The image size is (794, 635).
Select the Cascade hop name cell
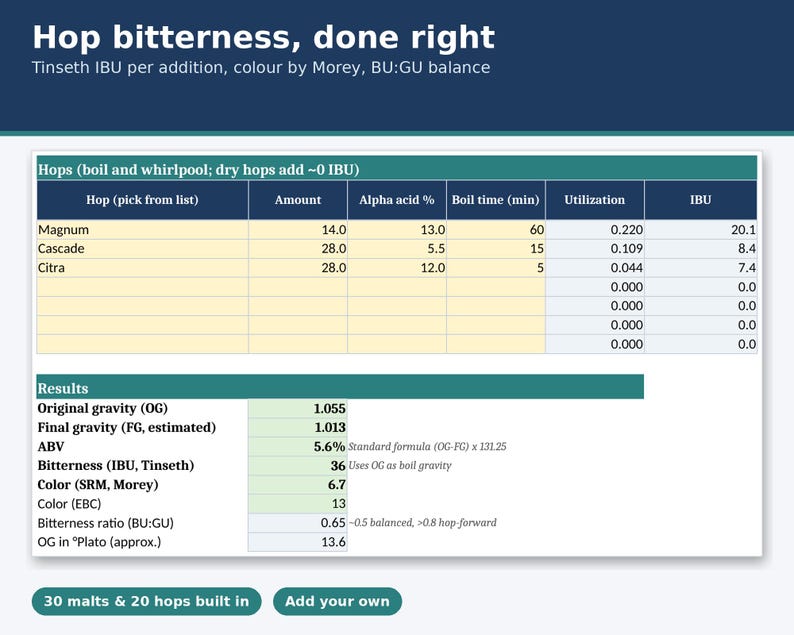pyautogui.click(x=143, y=249)
